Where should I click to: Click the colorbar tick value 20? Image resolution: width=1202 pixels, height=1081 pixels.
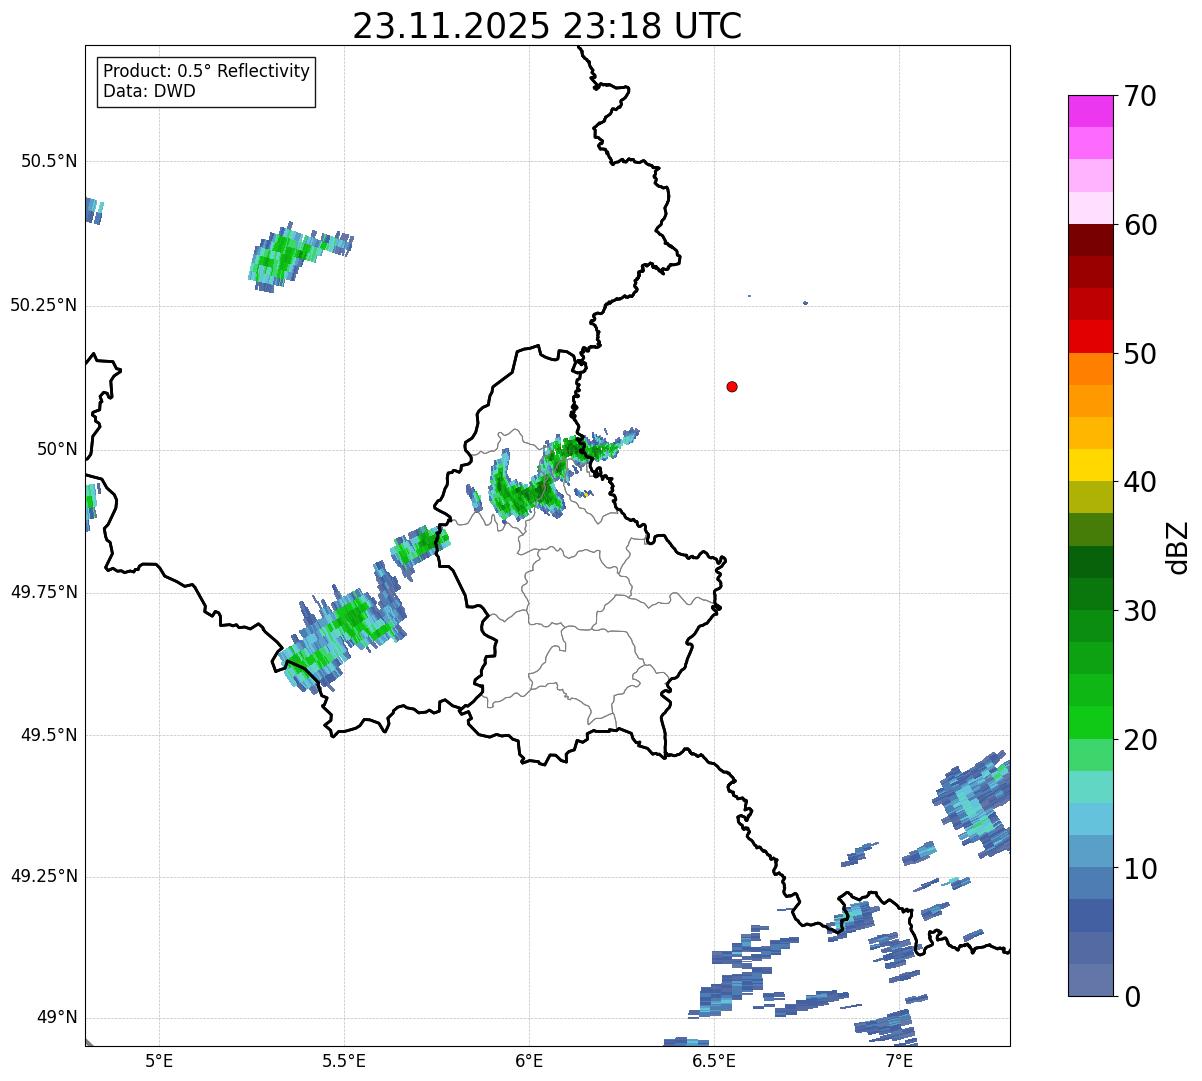coord(1140,741)
